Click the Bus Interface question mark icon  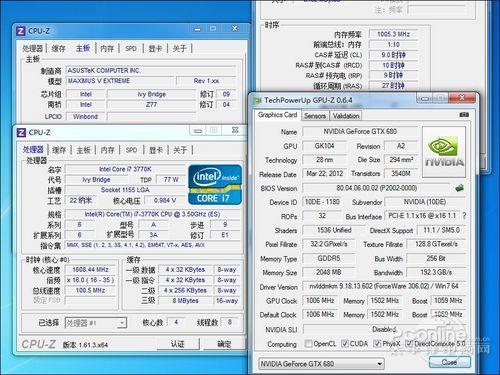point(464,216)
